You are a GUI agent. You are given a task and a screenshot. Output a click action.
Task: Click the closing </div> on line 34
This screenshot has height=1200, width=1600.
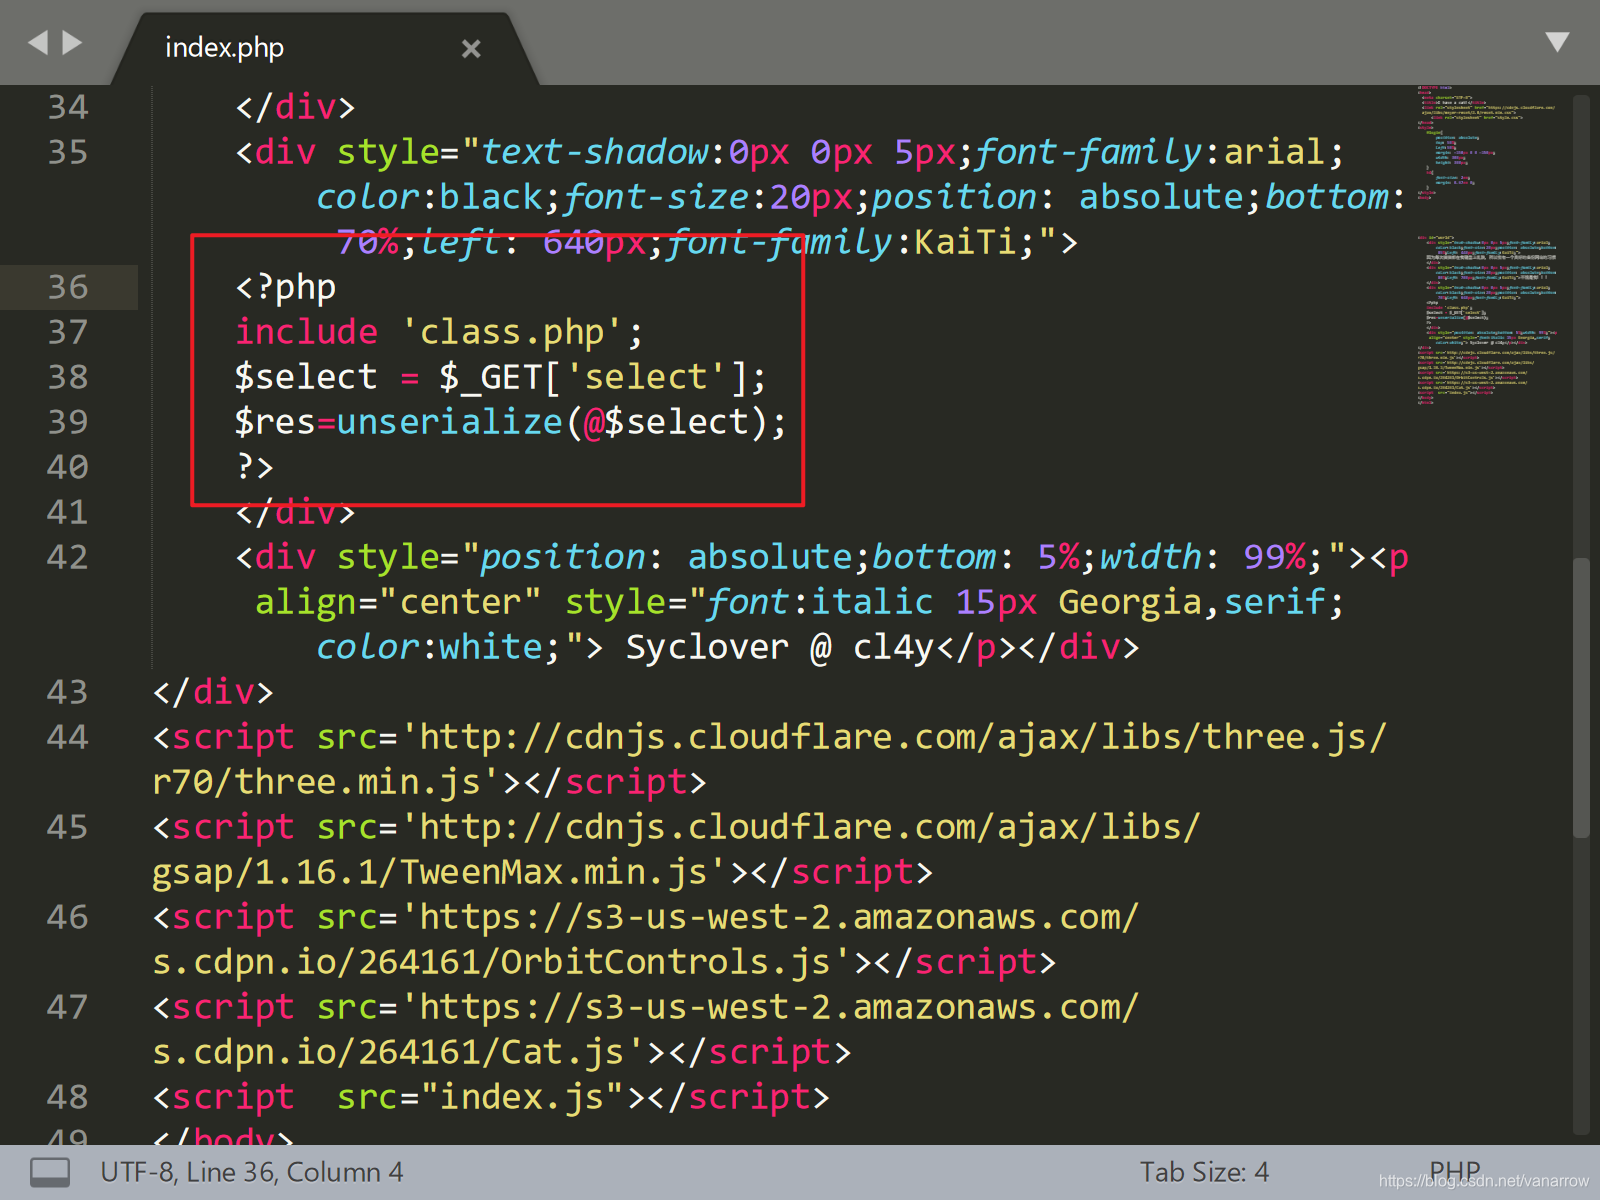[295, 107]
